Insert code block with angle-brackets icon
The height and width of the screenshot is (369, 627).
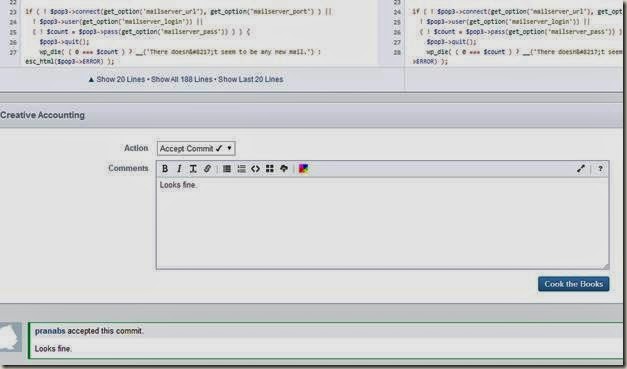click(x=256, y=169)
